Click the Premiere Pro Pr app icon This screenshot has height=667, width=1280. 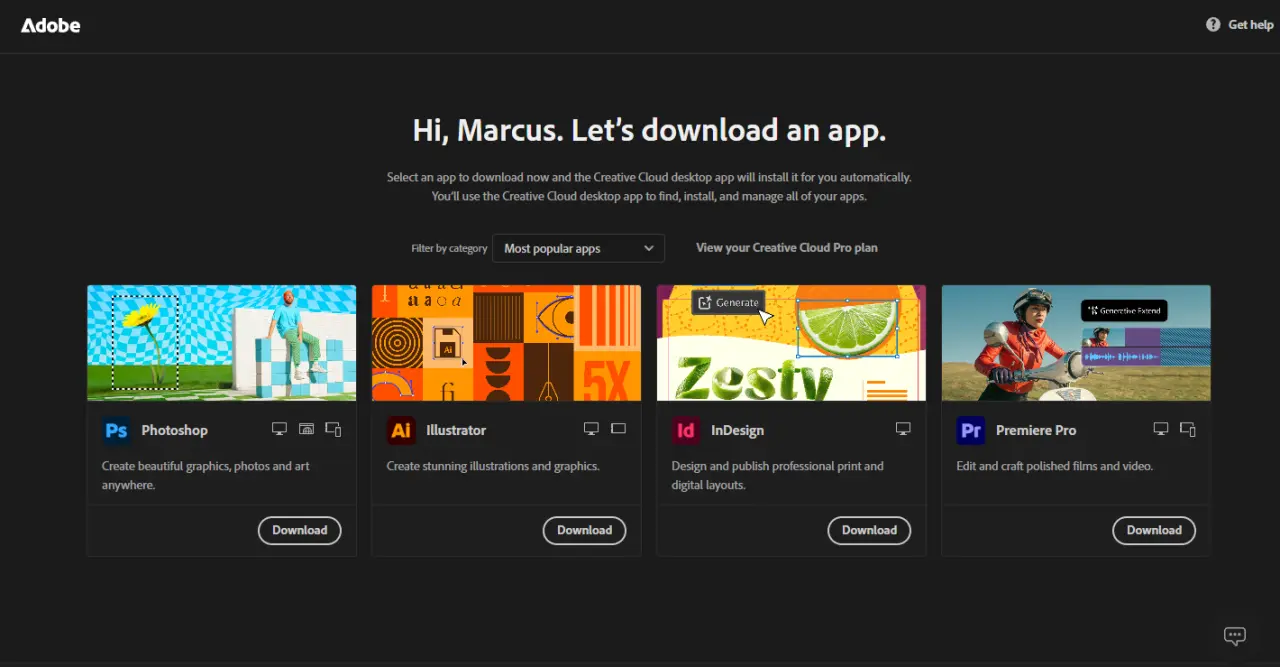(x=971, y=431)
